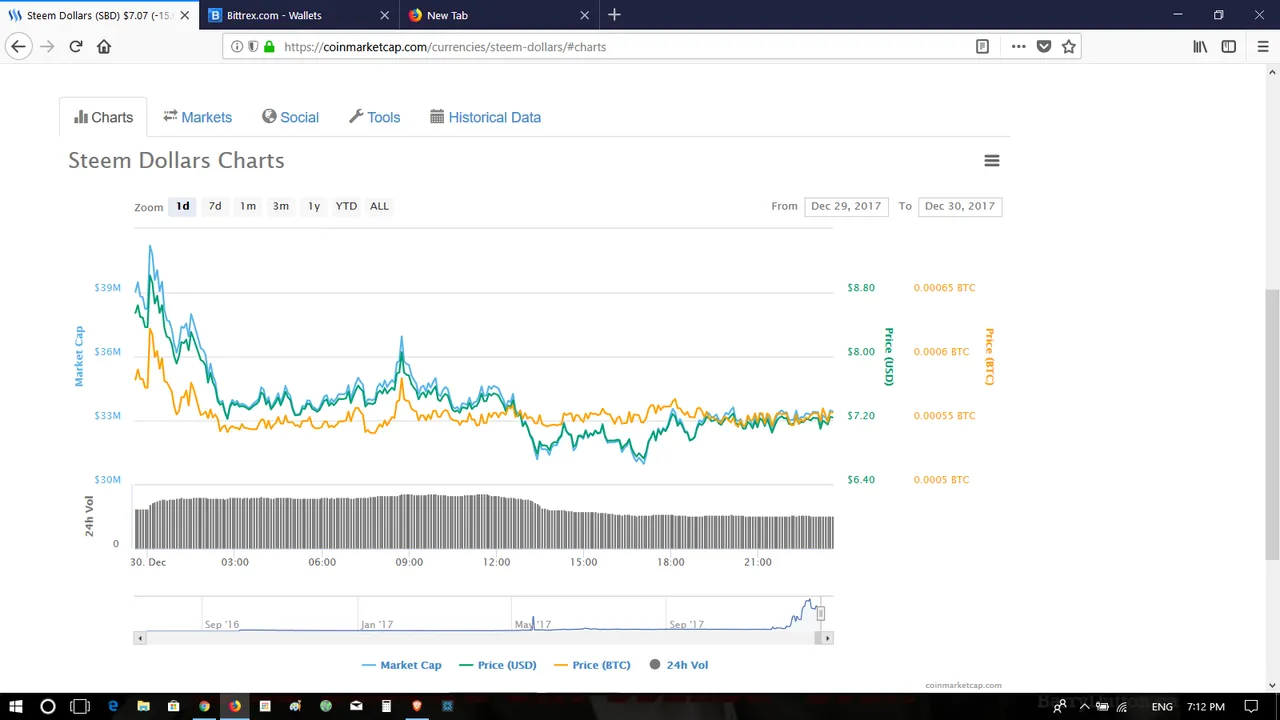Show site information icon in address bar
The height and width of the screenshot is (720, 1280).
tap(237, 46)
